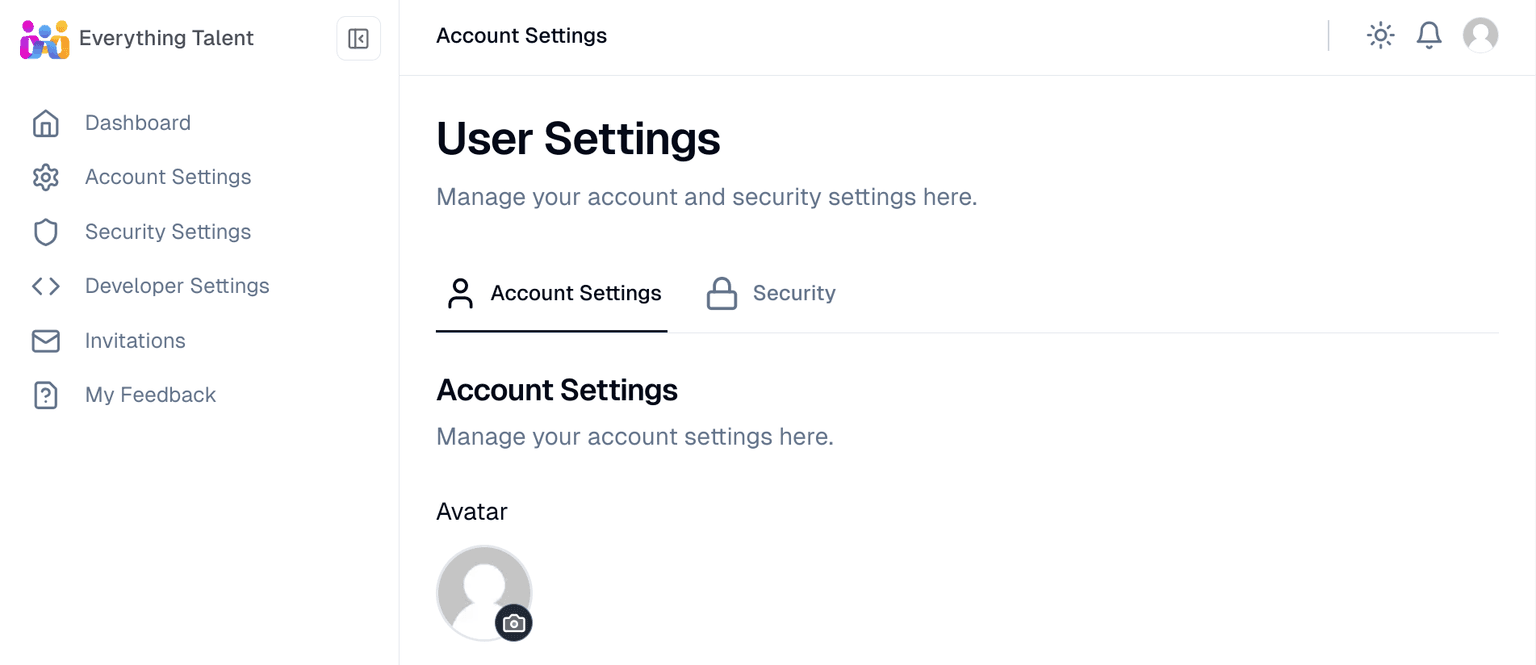
Task: Click the Account Settings header link
Action: pyautogui.click(x=521, y=35)
